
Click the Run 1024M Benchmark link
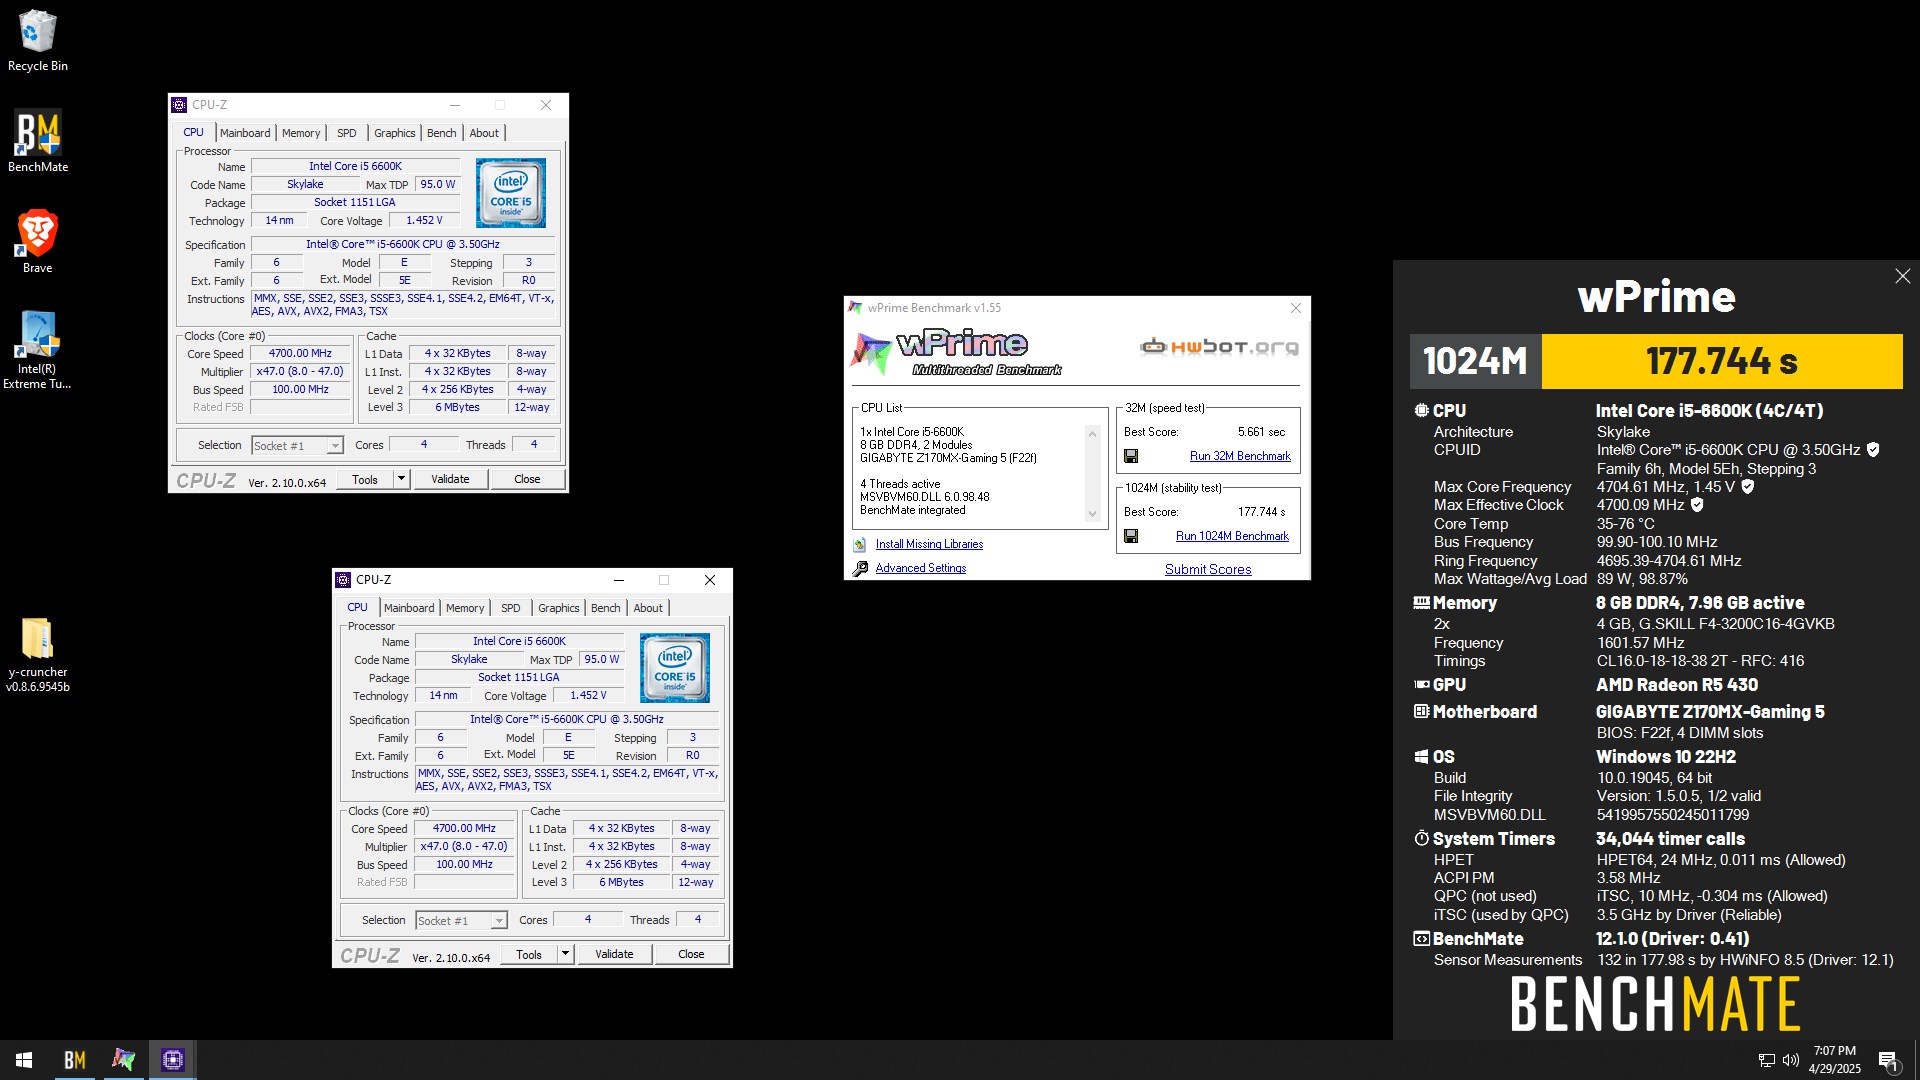[x=1232, y=536]
